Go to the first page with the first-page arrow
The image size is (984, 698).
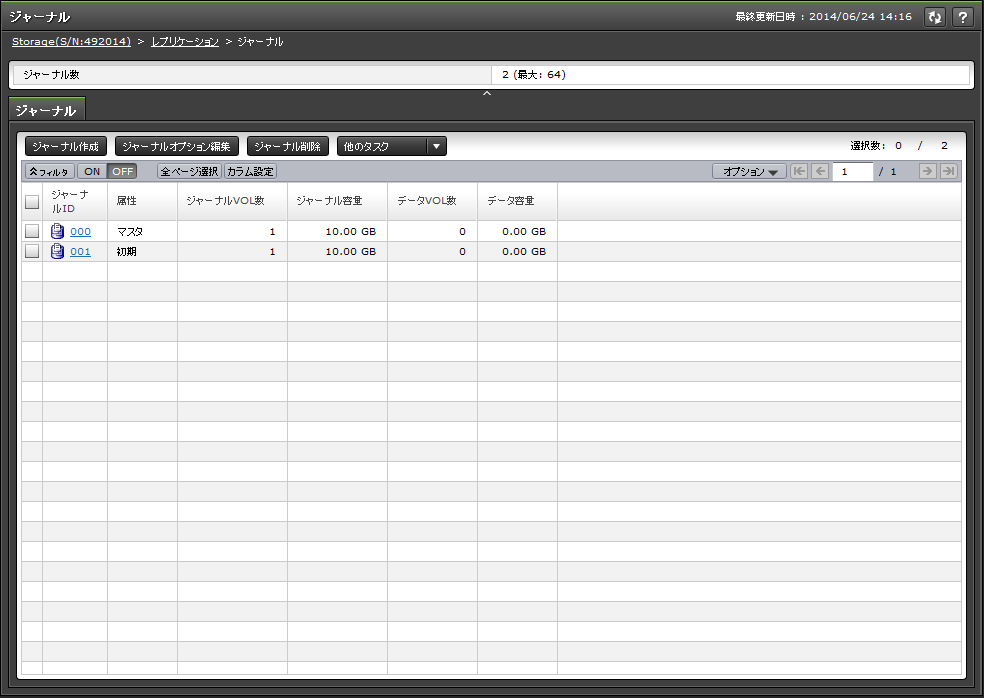(x=799, y=171)
